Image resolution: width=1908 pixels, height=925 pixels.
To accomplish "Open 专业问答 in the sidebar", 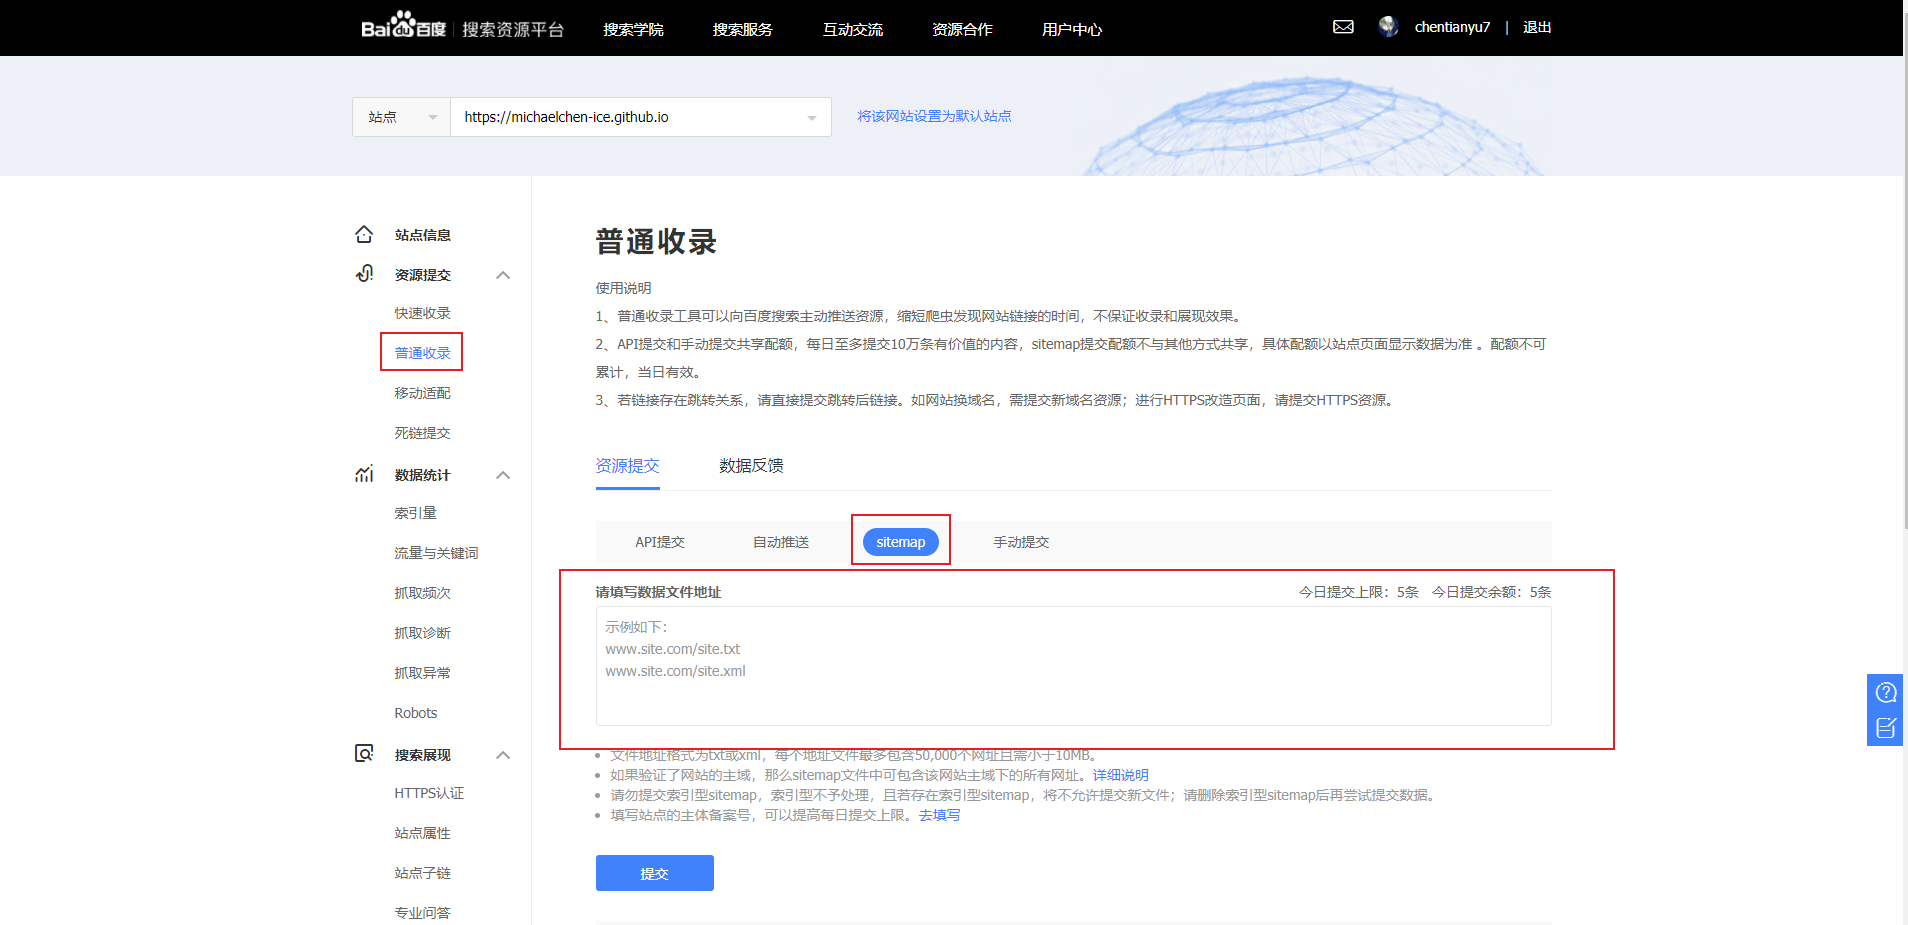I will point(423,913).
